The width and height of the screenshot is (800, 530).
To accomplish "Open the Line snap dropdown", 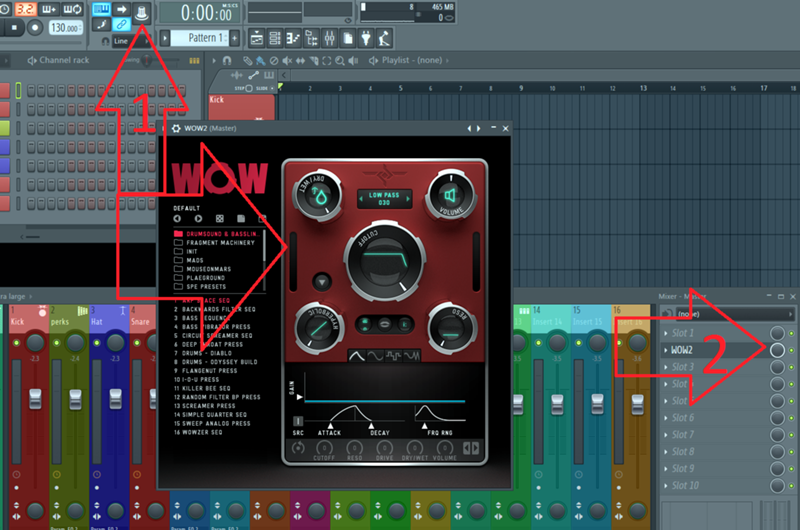I will click(130, 41).
